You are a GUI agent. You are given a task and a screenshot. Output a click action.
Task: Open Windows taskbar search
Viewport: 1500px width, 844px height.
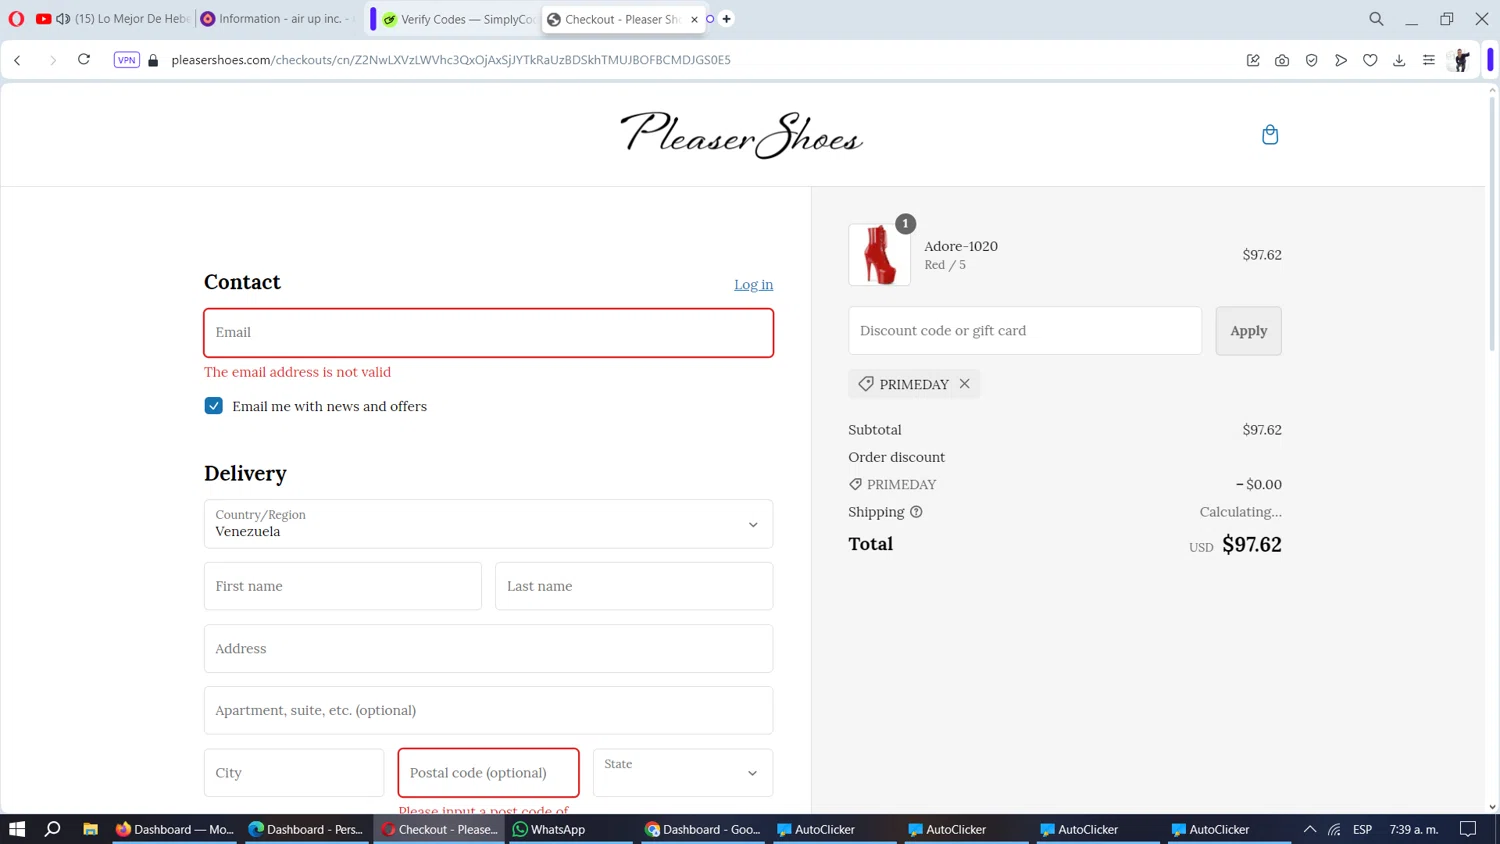coord(53,829)
